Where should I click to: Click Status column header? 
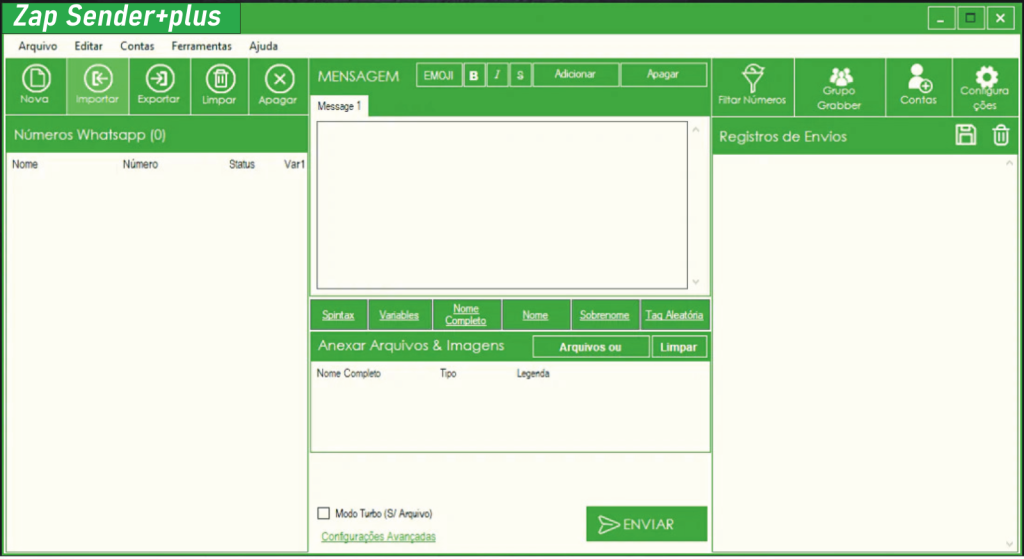coord(242,165)
